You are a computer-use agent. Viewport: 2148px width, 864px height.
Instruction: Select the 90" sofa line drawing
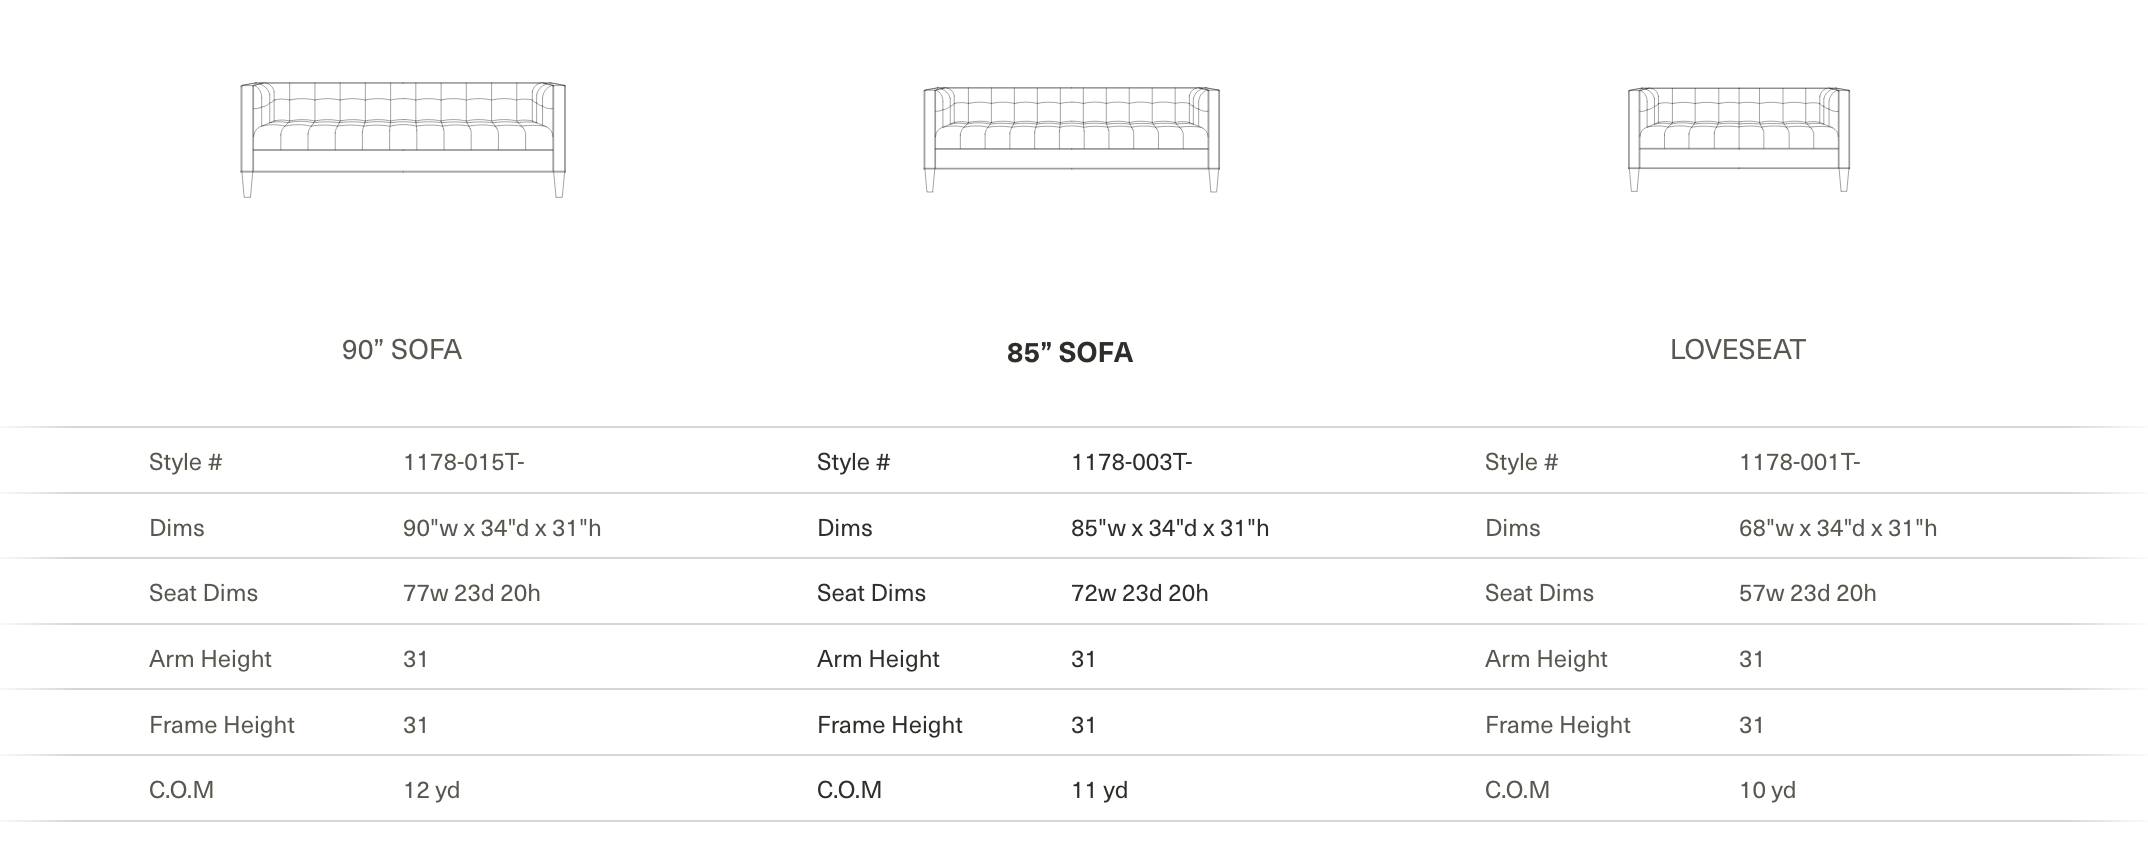[x=403, y=139]
